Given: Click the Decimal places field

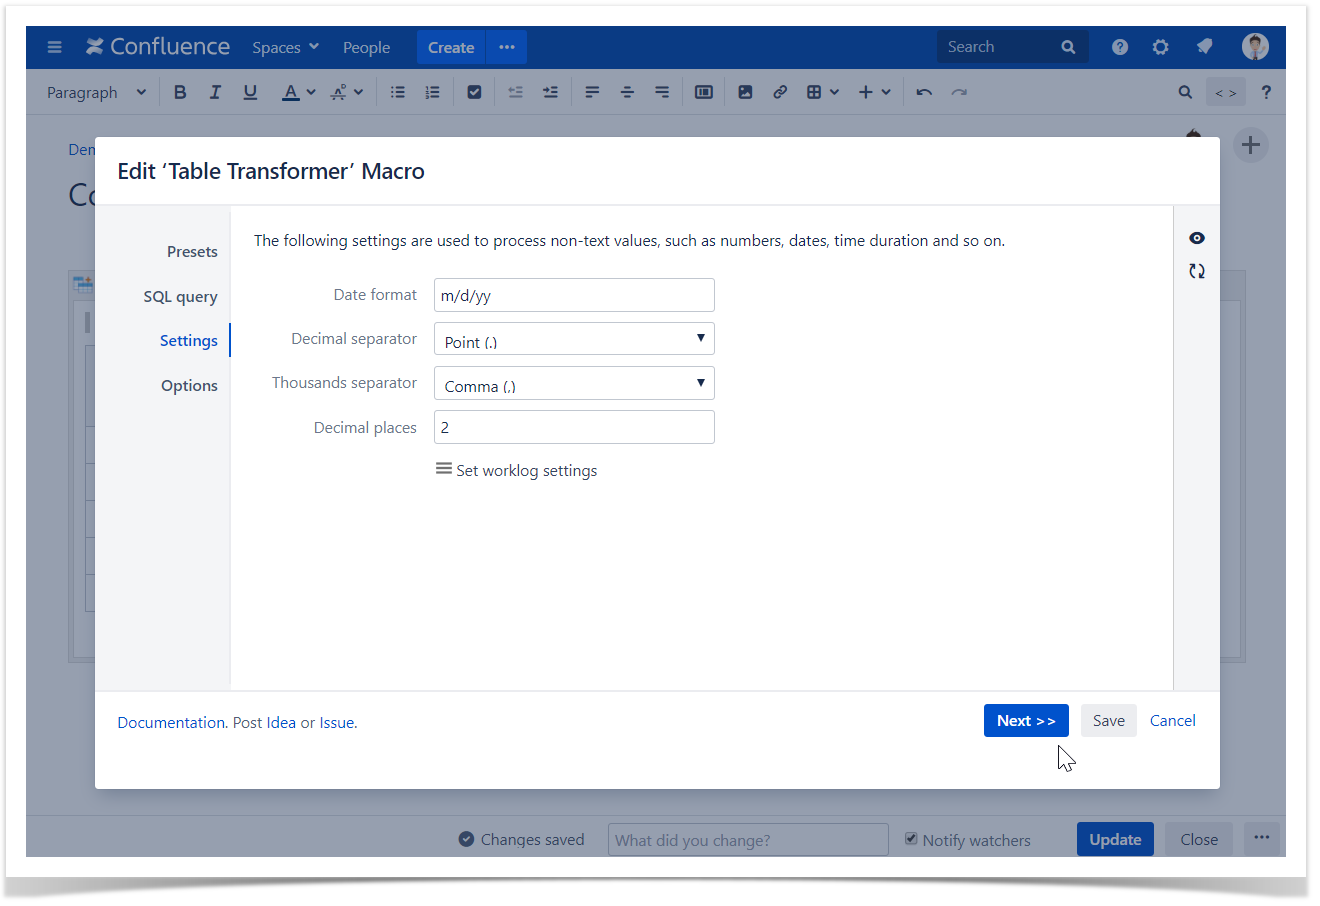Looking at the screenshot, I should (574, 427).
